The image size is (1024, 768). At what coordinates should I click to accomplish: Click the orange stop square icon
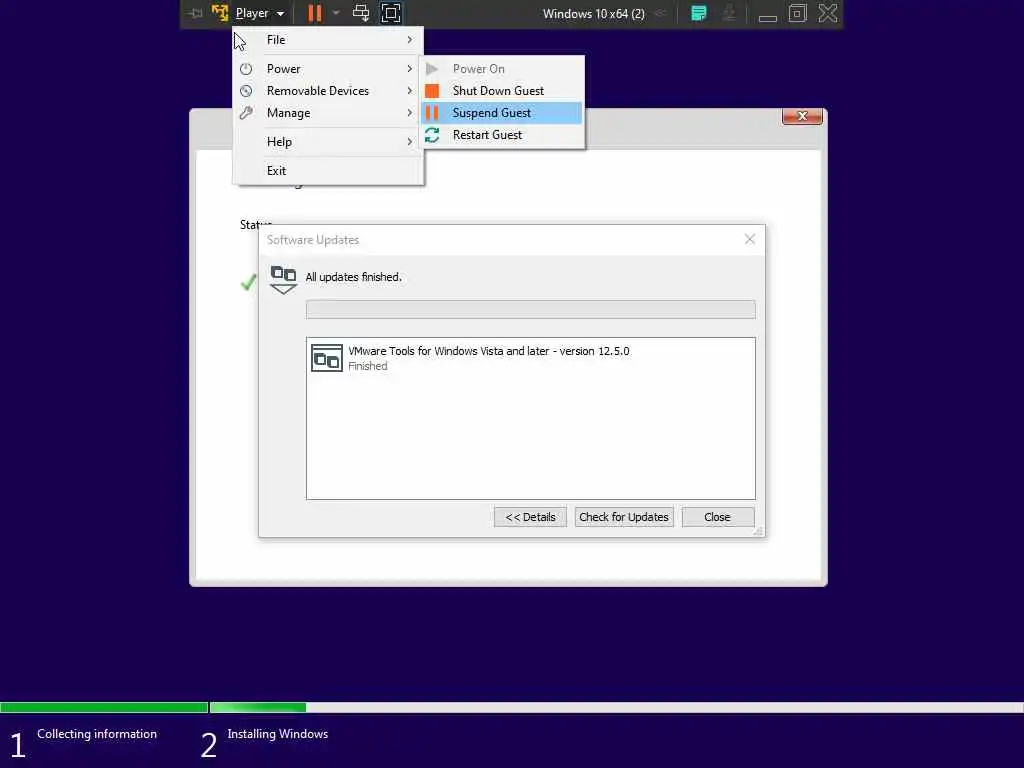coord(432,91)
